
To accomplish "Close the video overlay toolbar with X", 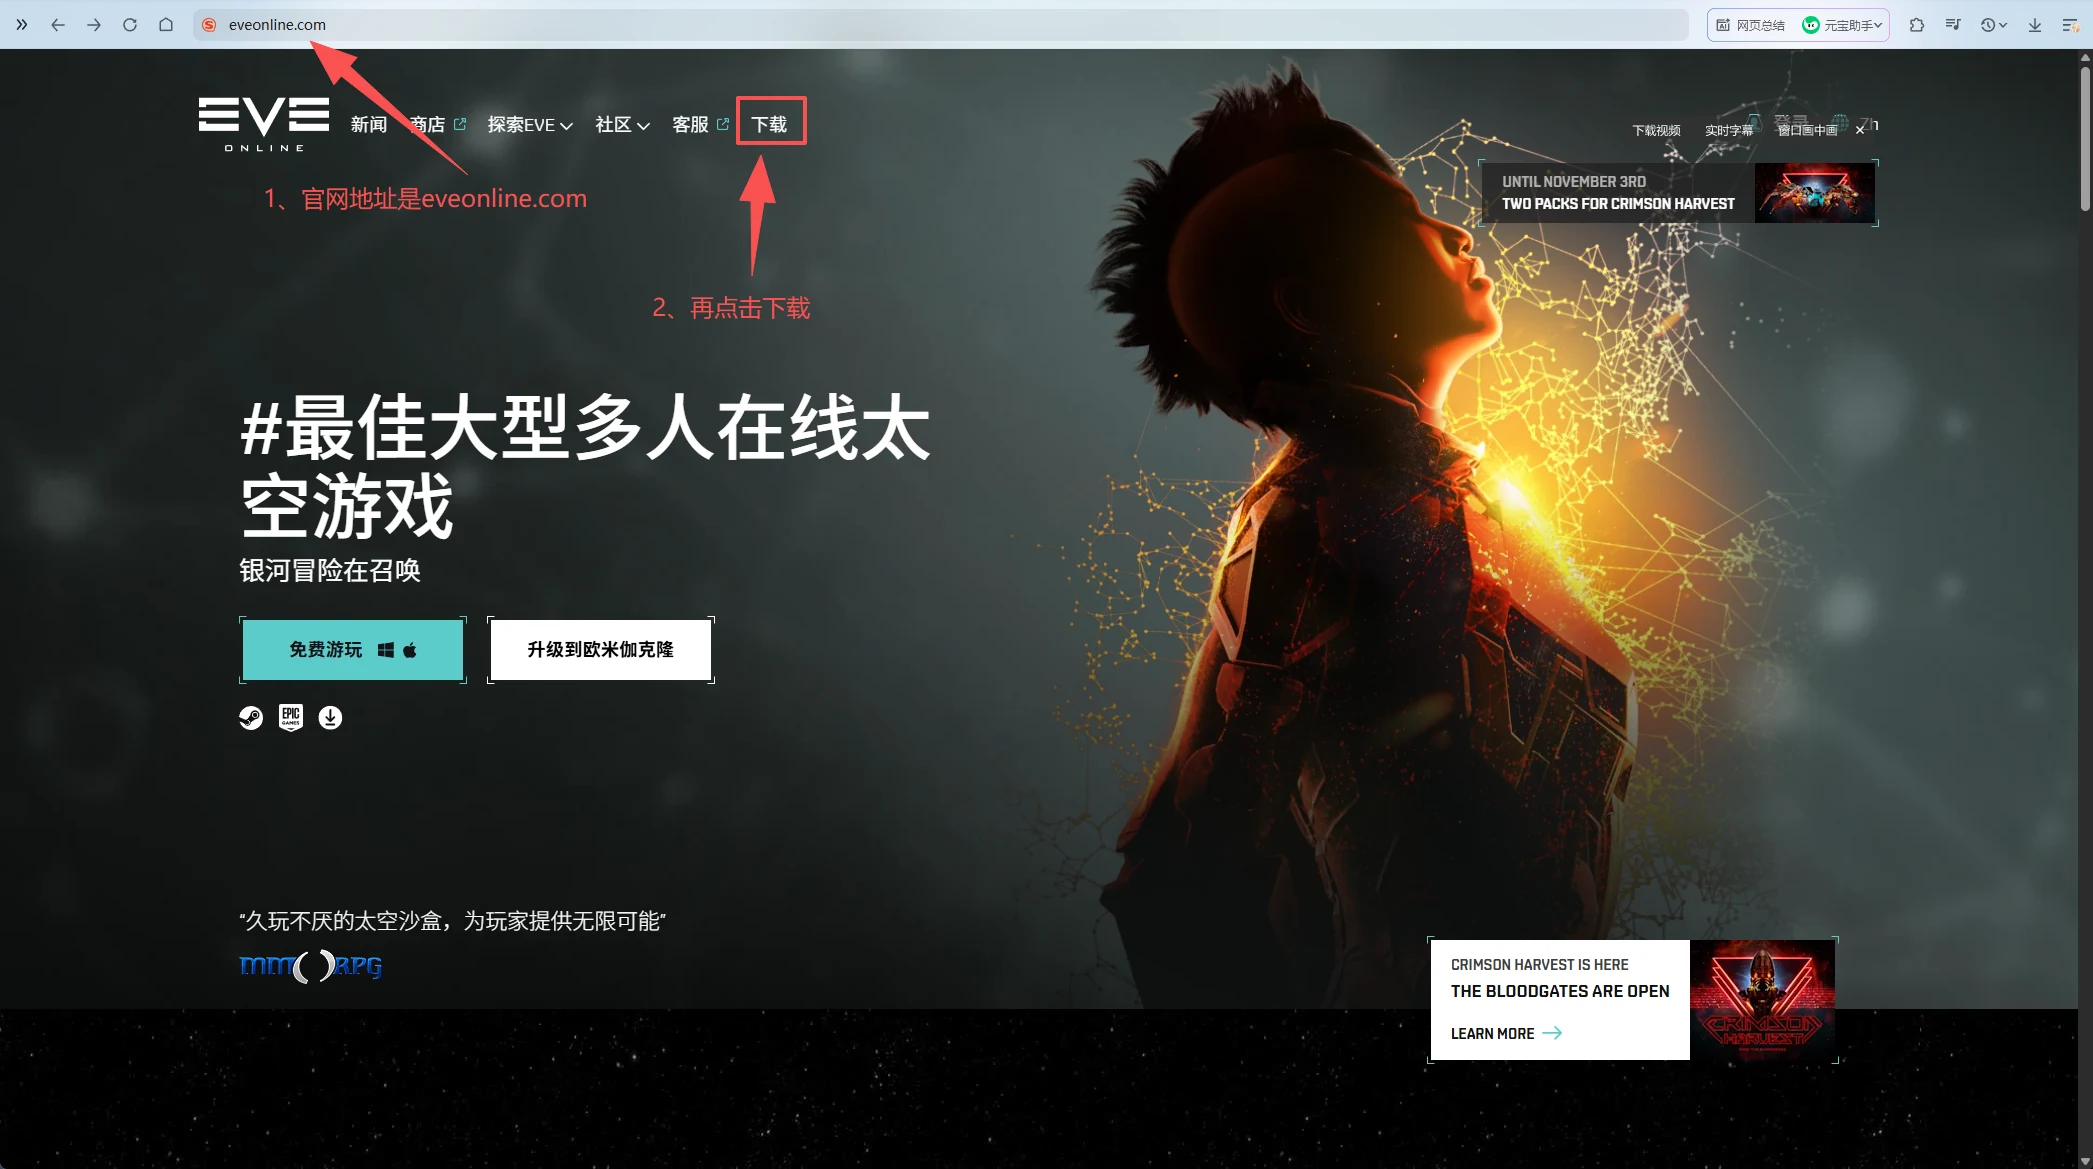I will coord(1860,130).
